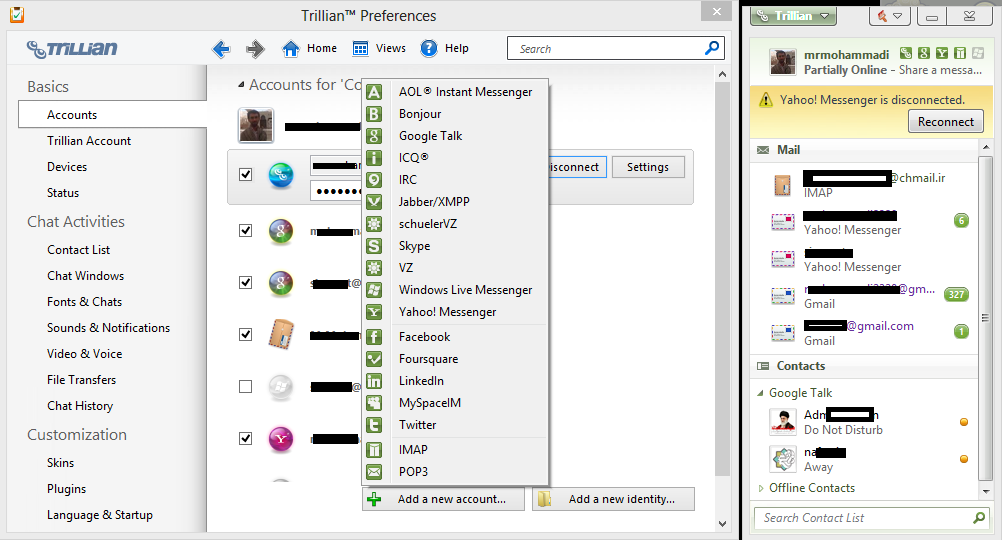Screen dimensions: 1002x543
Task: Open the Chat History preferences
Action: (80, 406)
